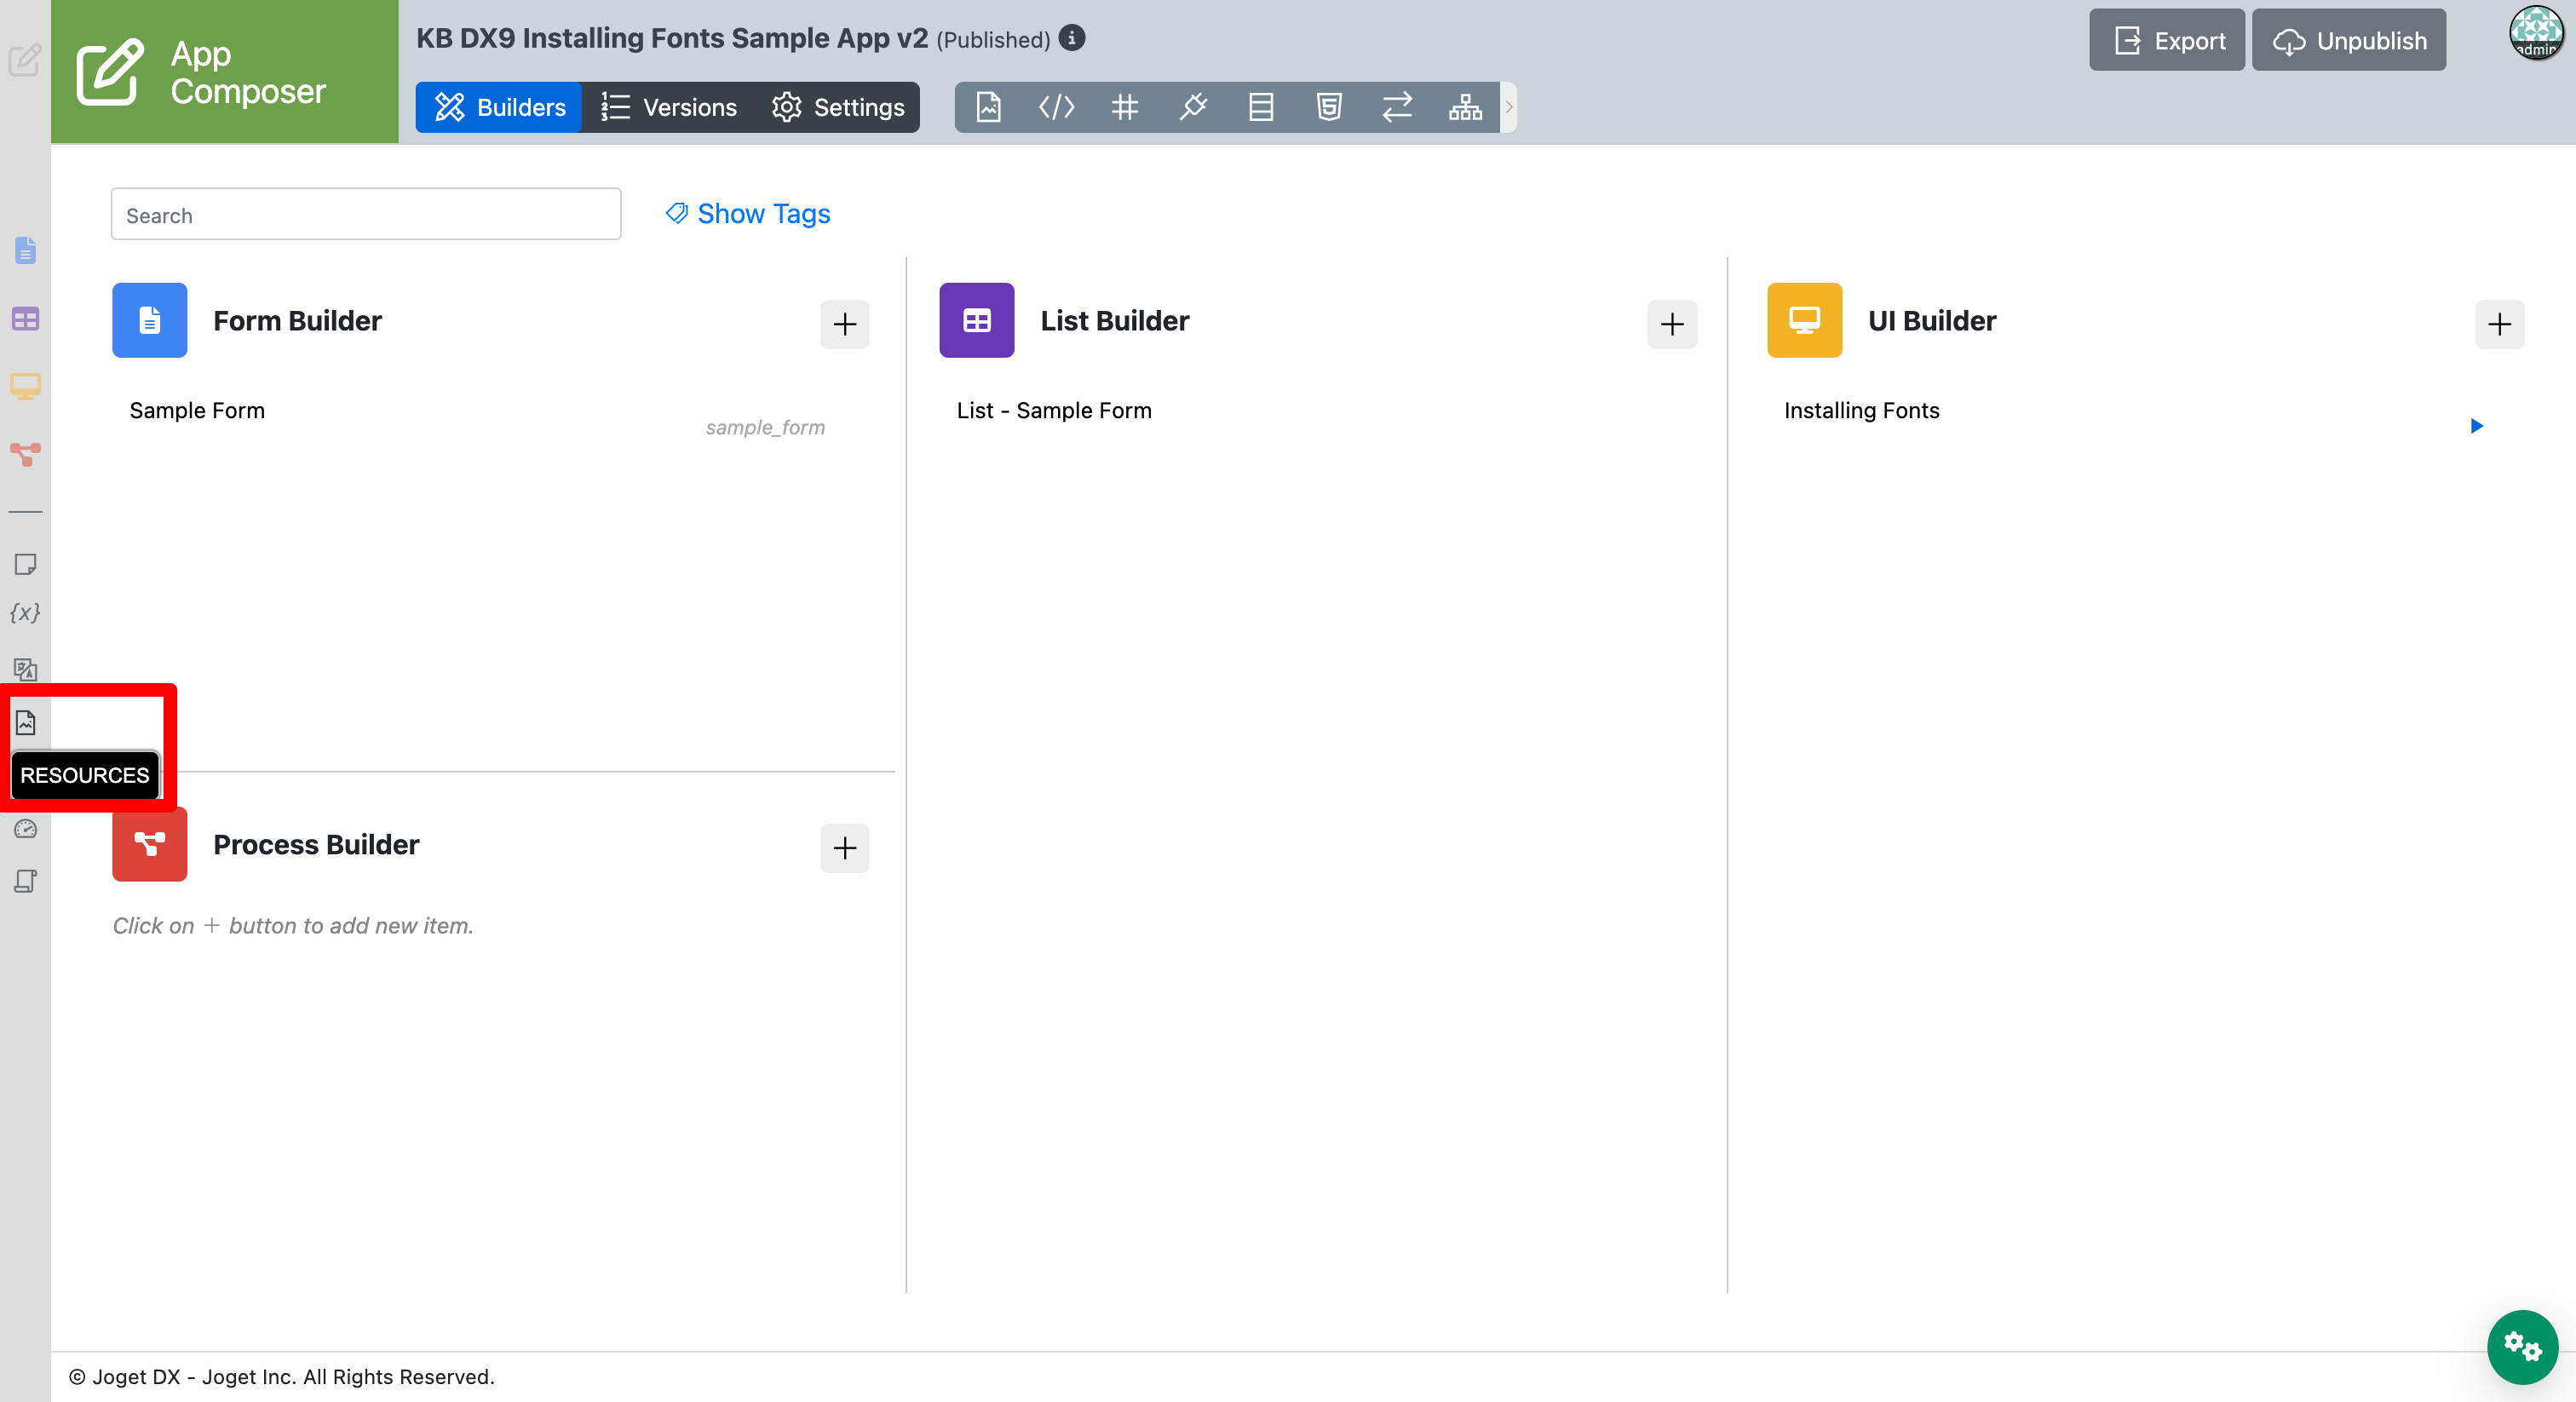Open the Process Builder sidebar icon

pos(25,454)
